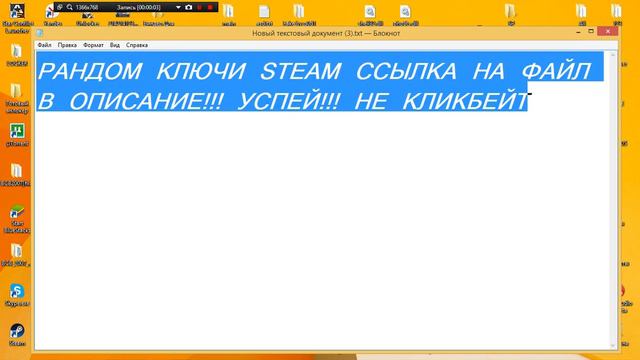Open the recorder bar dropdown arrow

[x=178, y=7]
